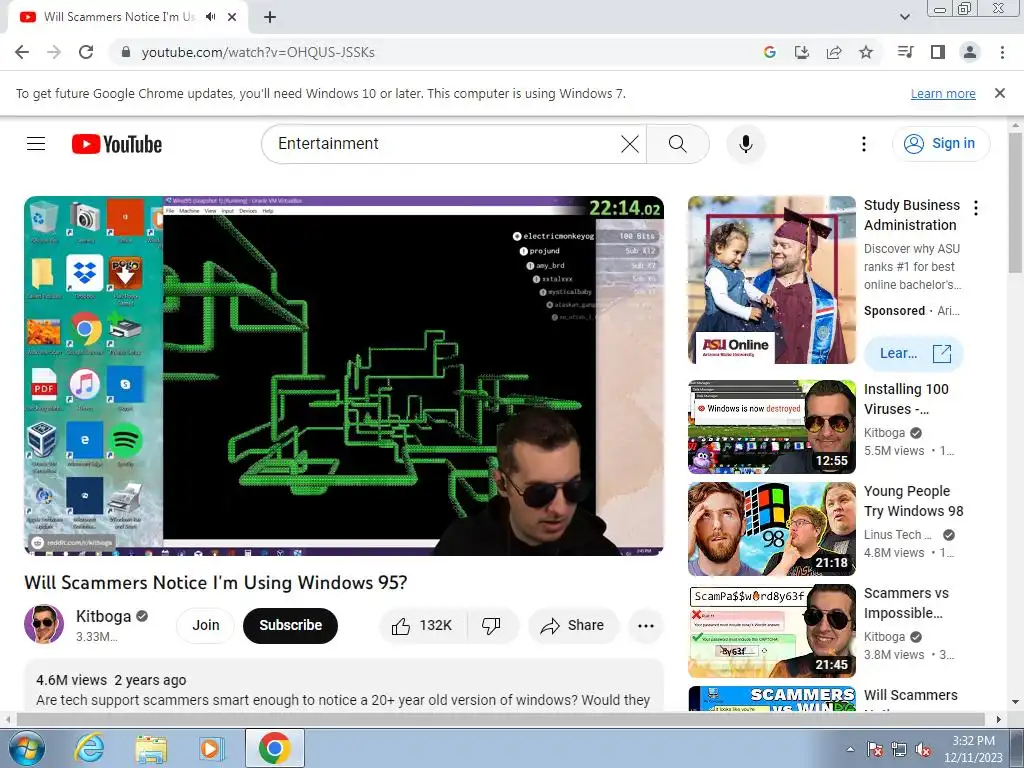The image size is (1024, 768).
Task: Share this page from address bar
Action: [833, 52]
